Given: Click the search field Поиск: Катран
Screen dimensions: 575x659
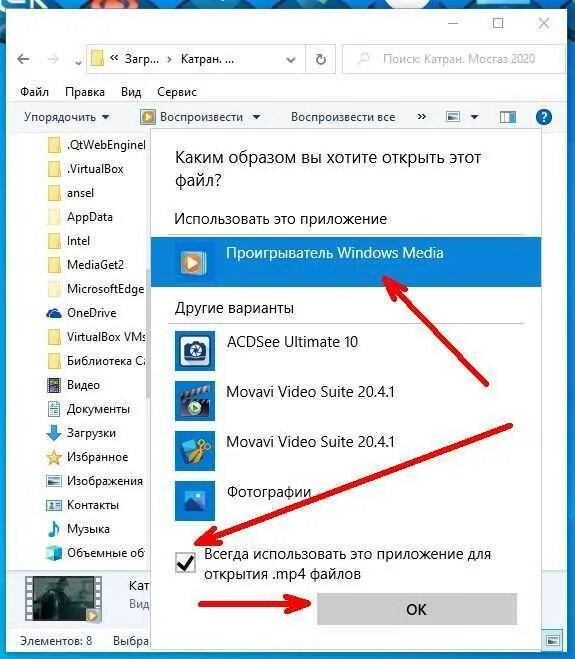Looking at the screenshot, I should 454,59.
